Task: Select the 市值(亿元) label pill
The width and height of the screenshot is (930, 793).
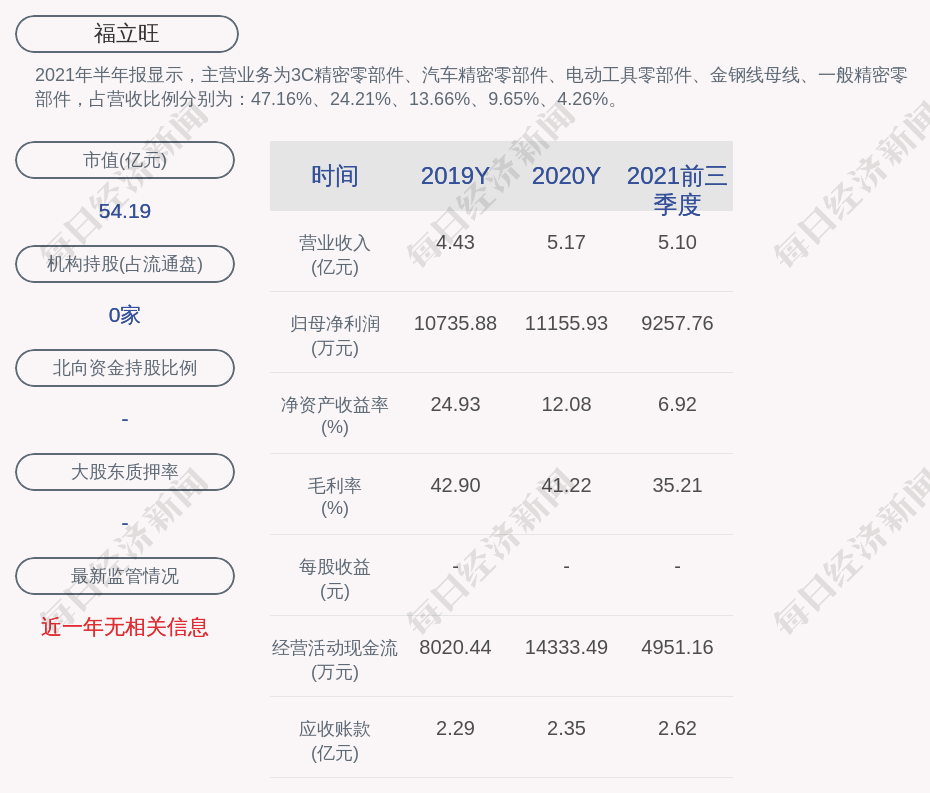Action: click(x=125, y=160)
